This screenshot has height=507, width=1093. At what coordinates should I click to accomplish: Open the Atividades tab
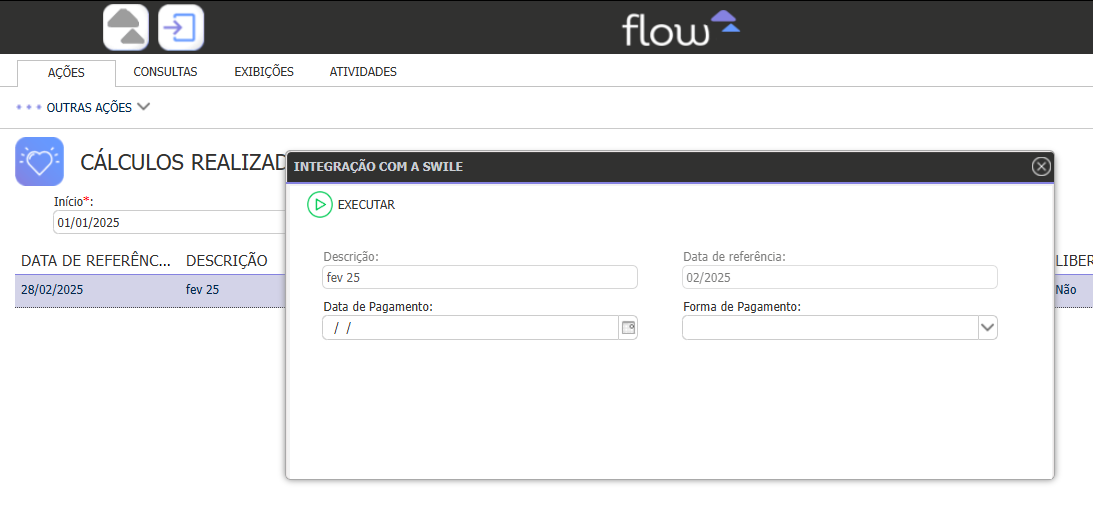coord(363,72)
